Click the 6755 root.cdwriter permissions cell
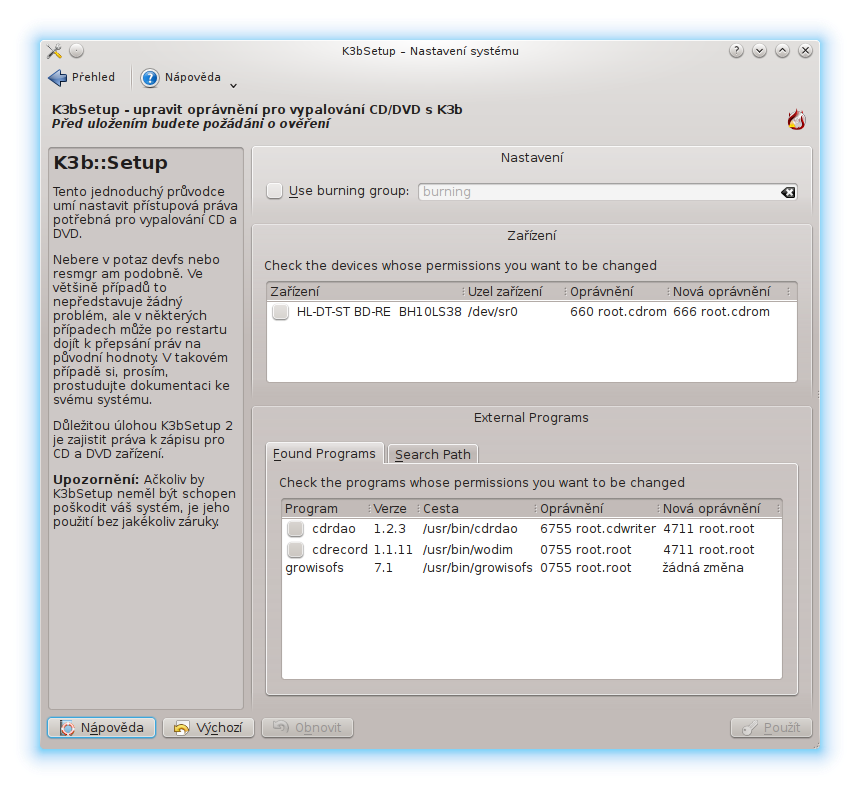The height and width of the screenshot is (789, 860). [x=598, y=529]
